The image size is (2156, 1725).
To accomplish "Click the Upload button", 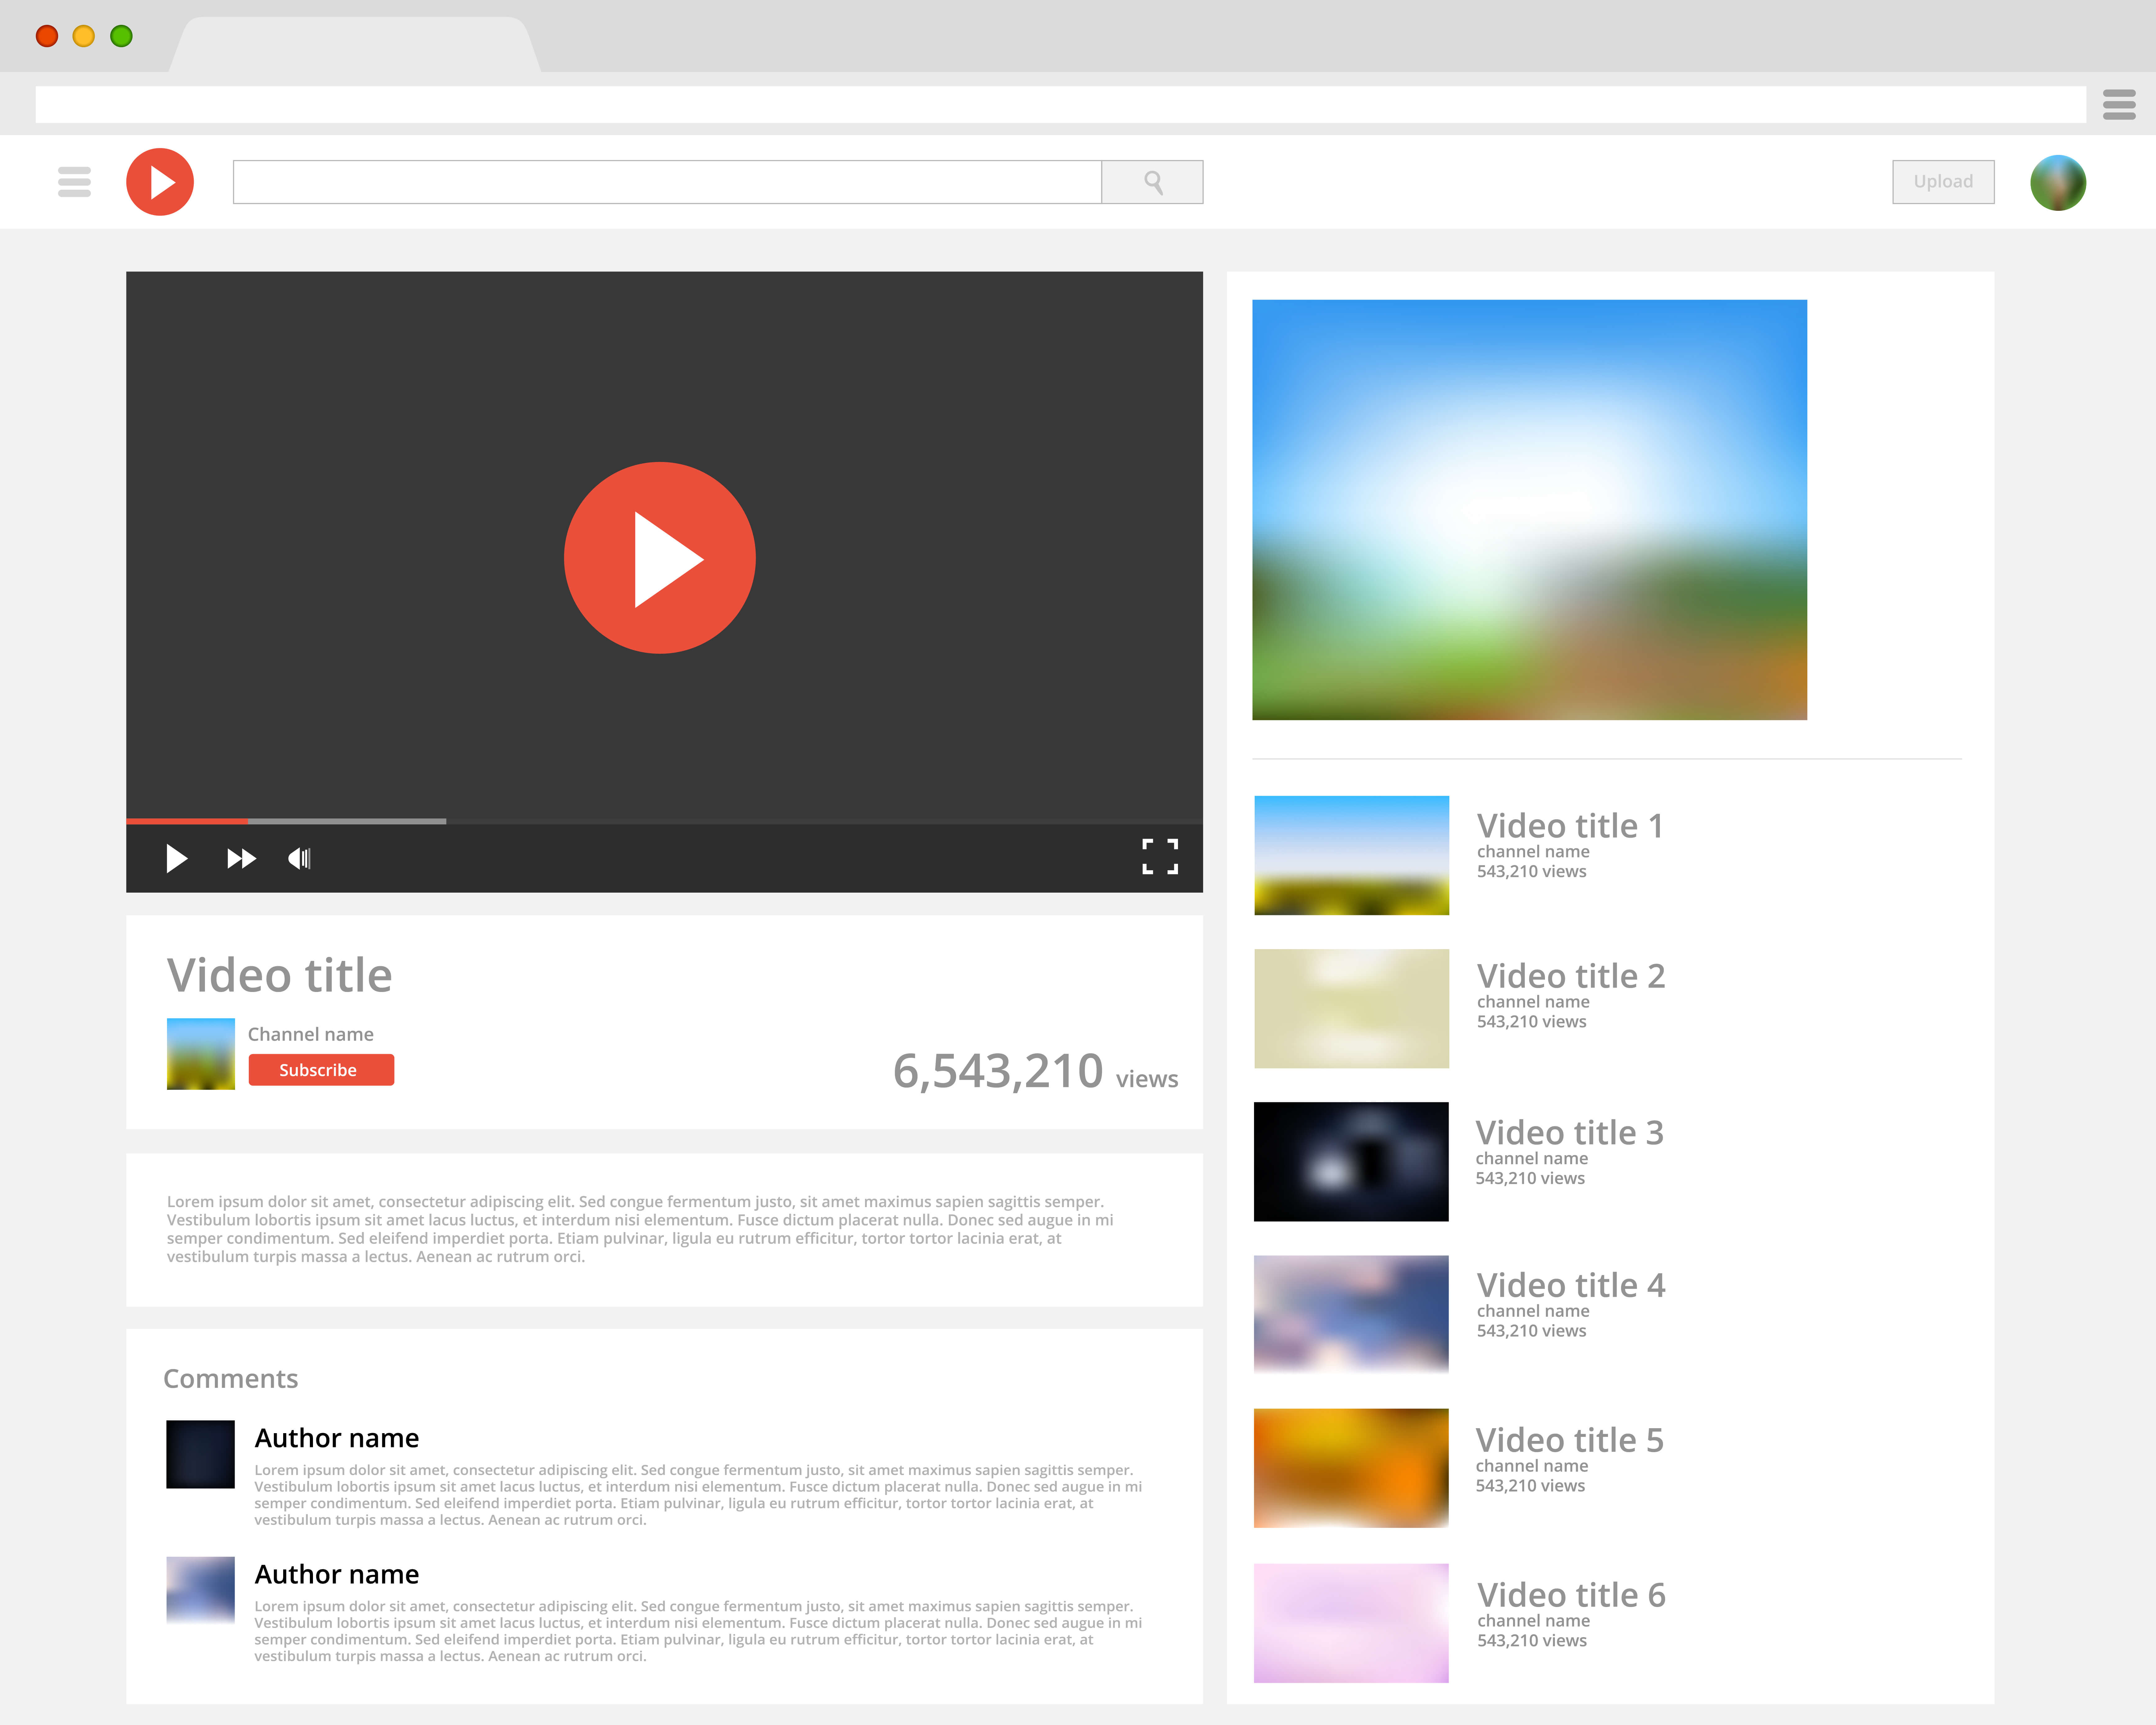I will pyautogui.click(x=1943, y=182).
